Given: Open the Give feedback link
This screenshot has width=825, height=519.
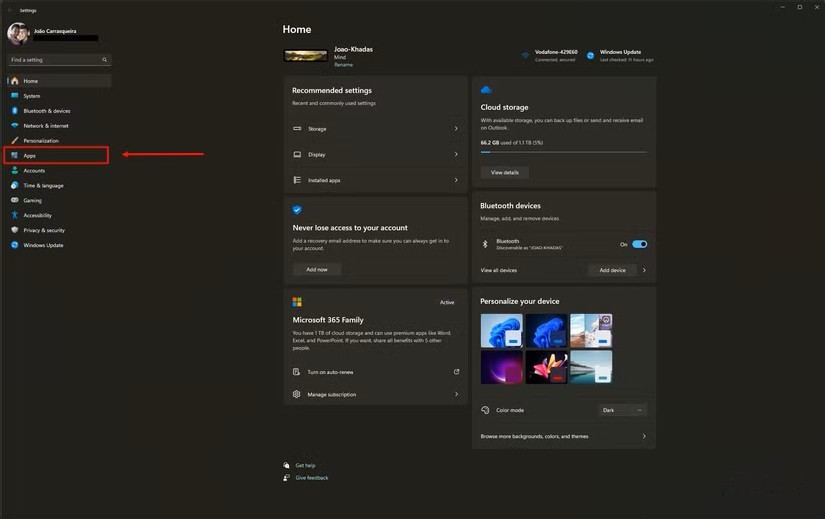Looking at the screenshot, I should coord(311,478).
